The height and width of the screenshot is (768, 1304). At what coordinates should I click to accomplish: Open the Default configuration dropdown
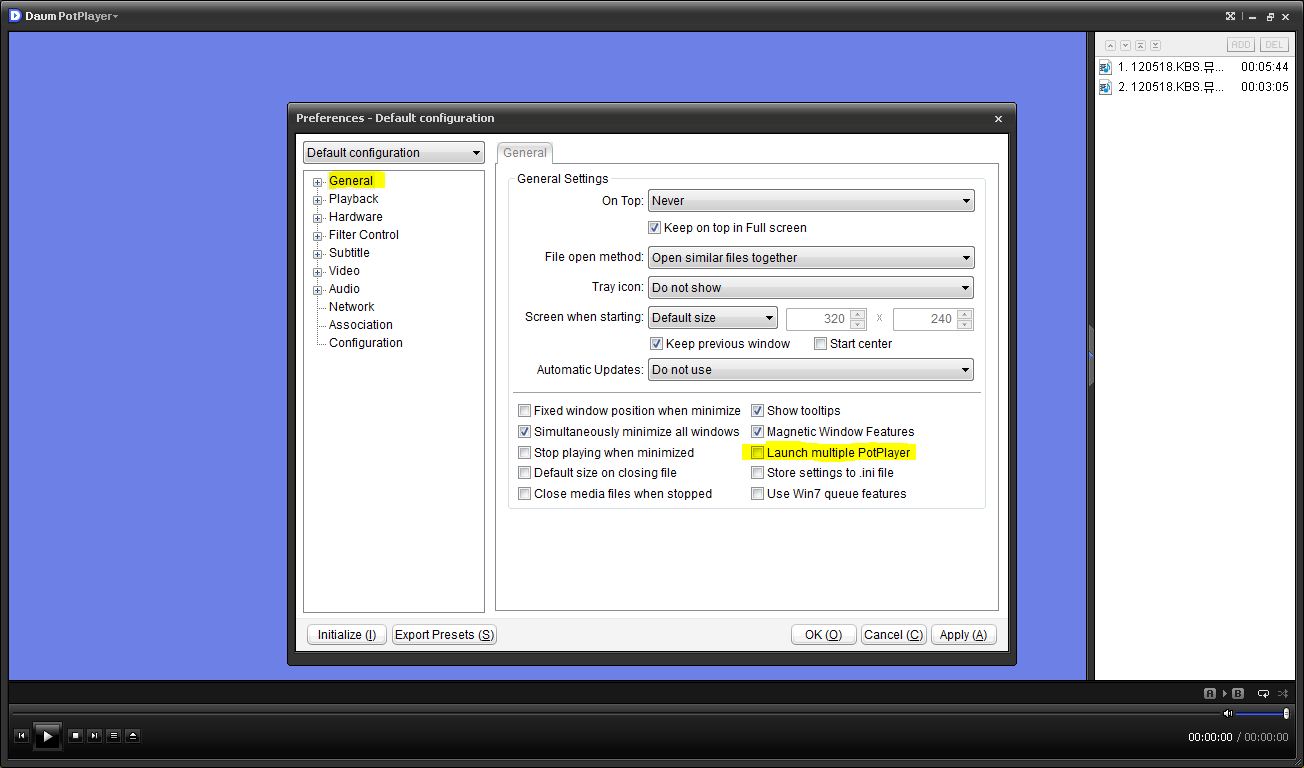394,153
